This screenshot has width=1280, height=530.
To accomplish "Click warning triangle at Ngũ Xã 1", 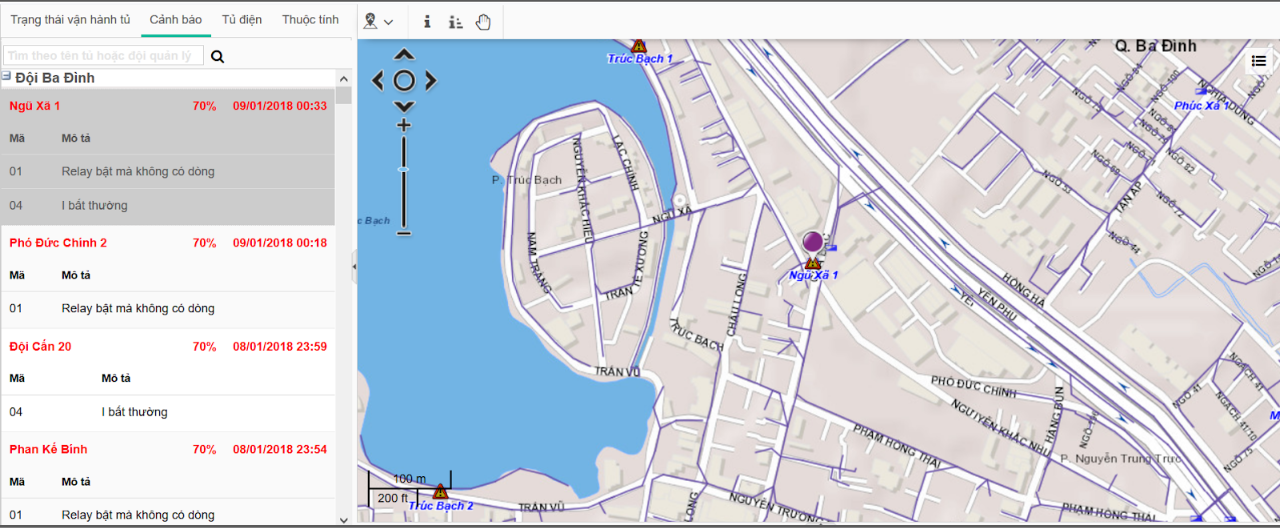I will tap(813, 262).
